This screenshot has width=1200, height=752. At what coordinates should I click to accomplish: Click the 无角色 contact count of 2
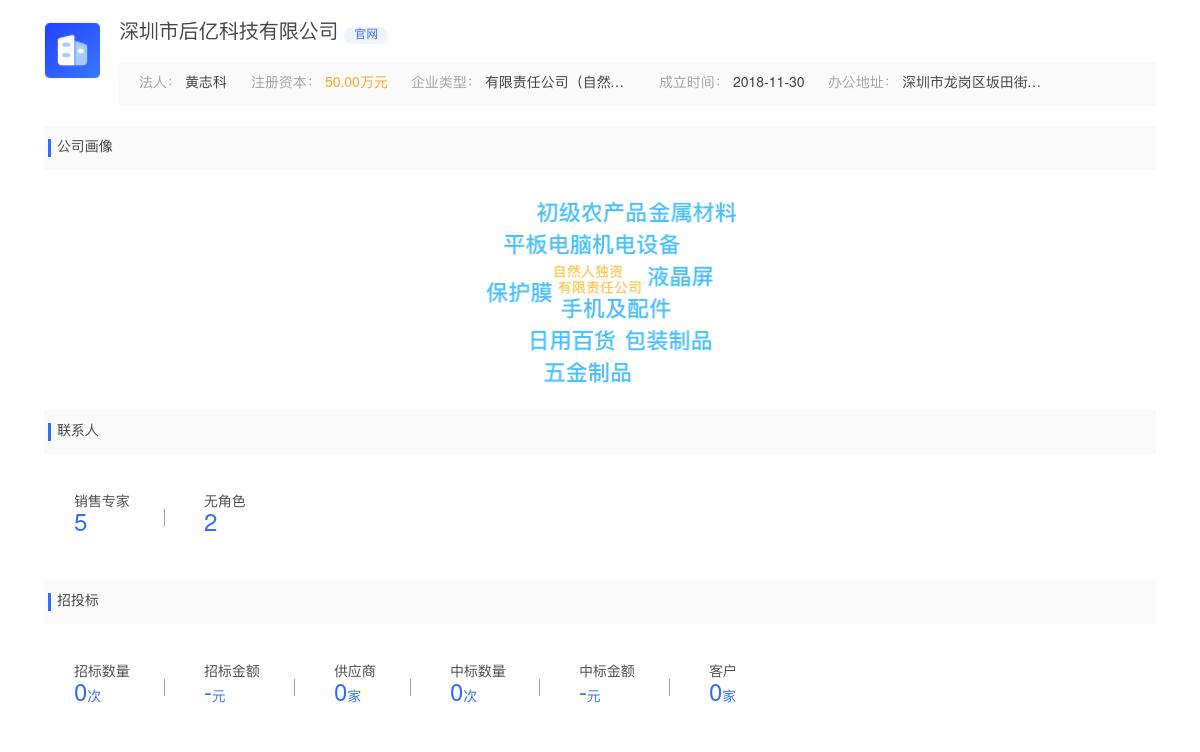click(210, 522)
